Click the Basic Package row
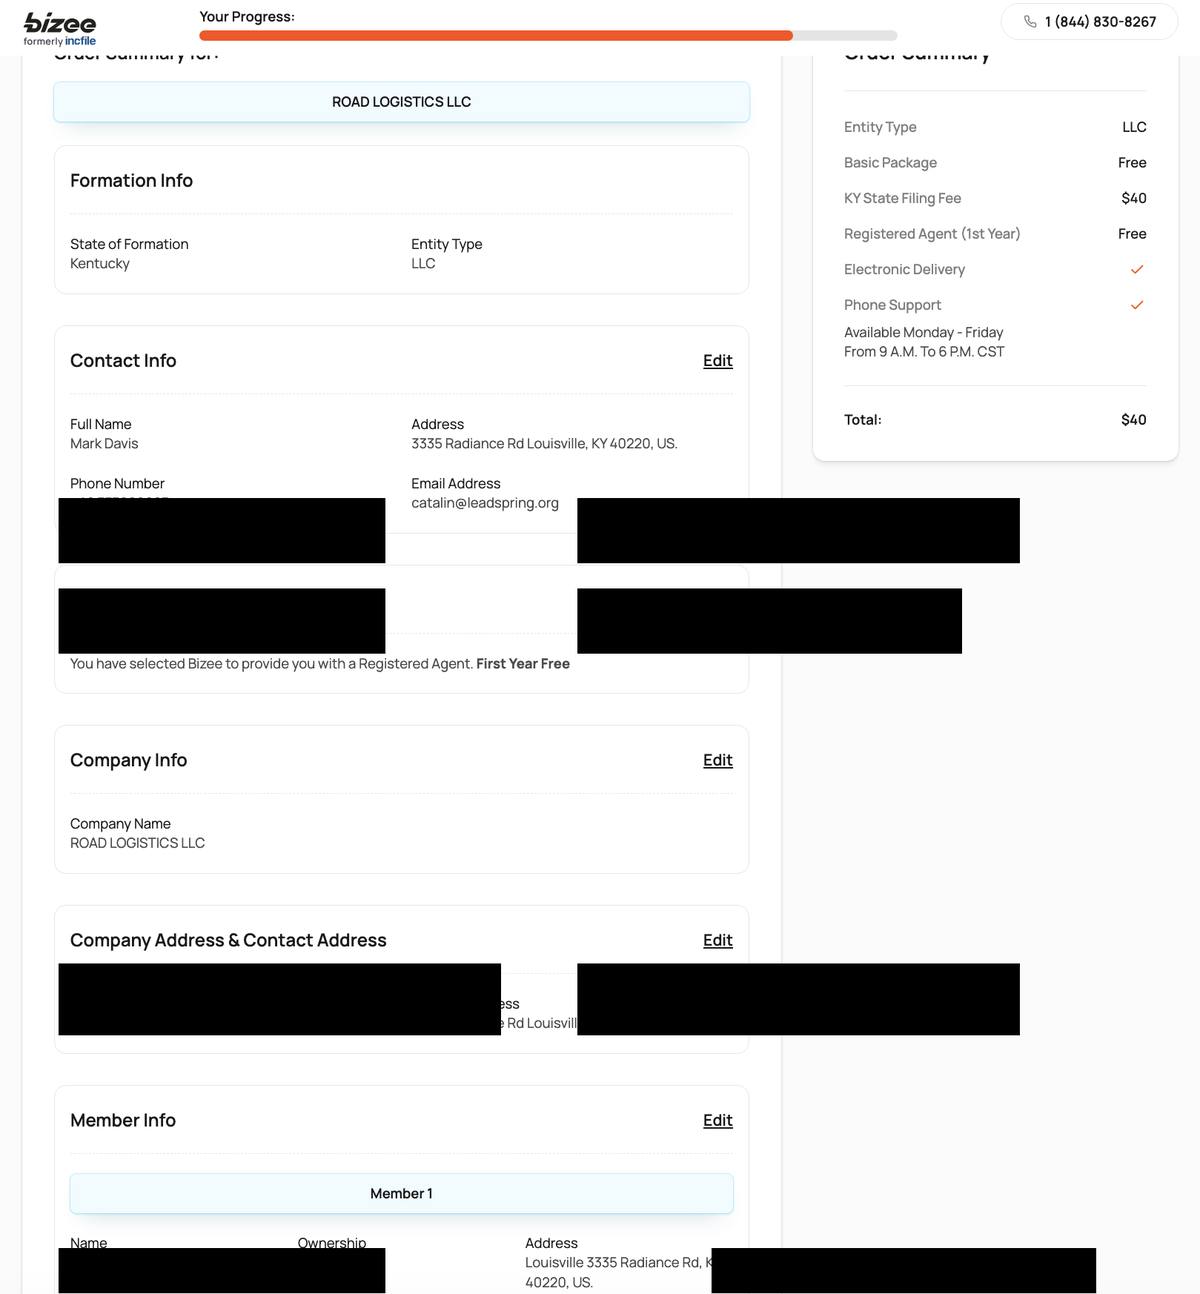1200x1294 pixels. point(995,162)
